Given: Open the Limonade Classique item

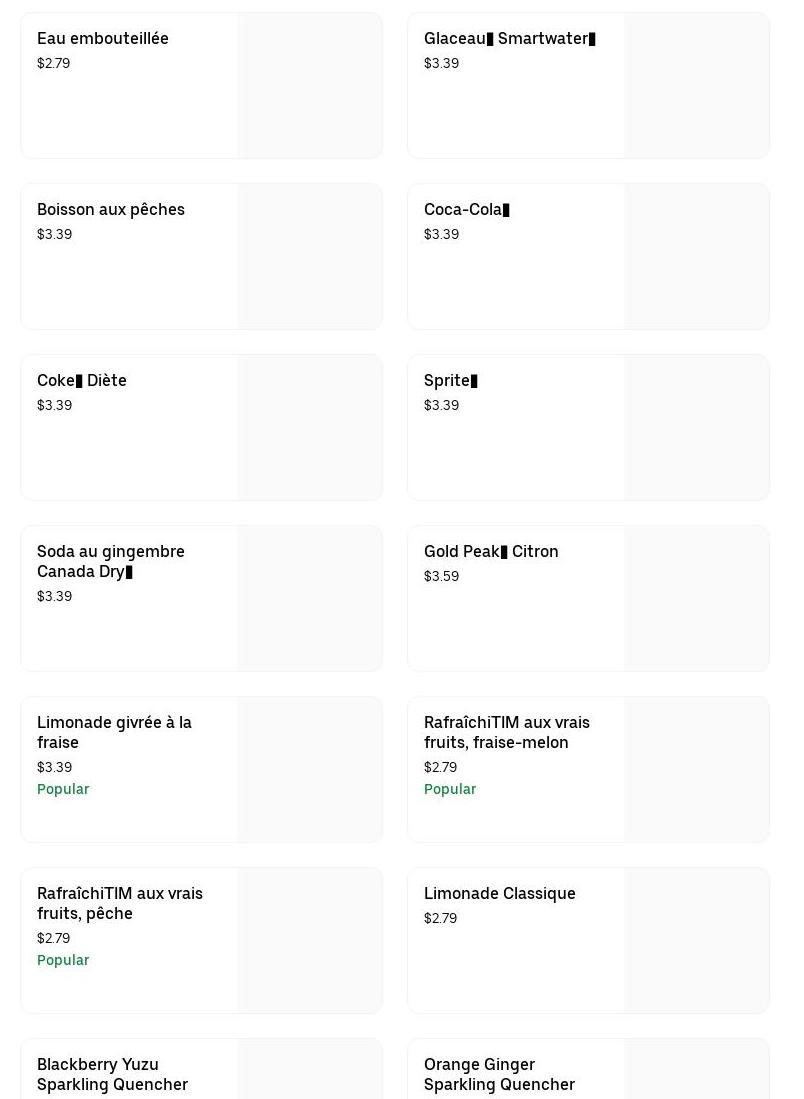Looking at the screenshot, I should [500, 894].
